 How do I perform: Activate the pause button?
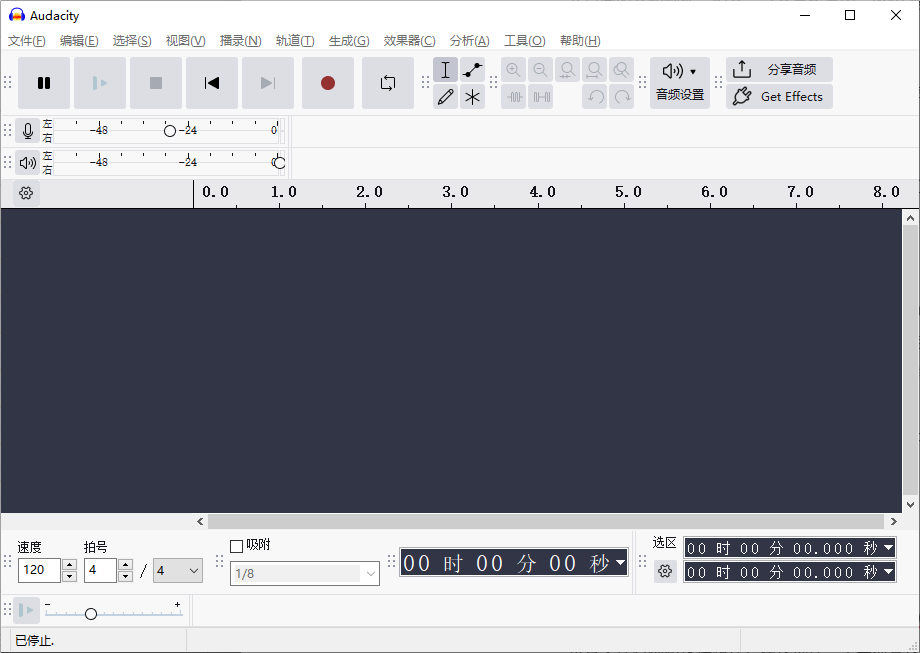click(x=44, y=83)
